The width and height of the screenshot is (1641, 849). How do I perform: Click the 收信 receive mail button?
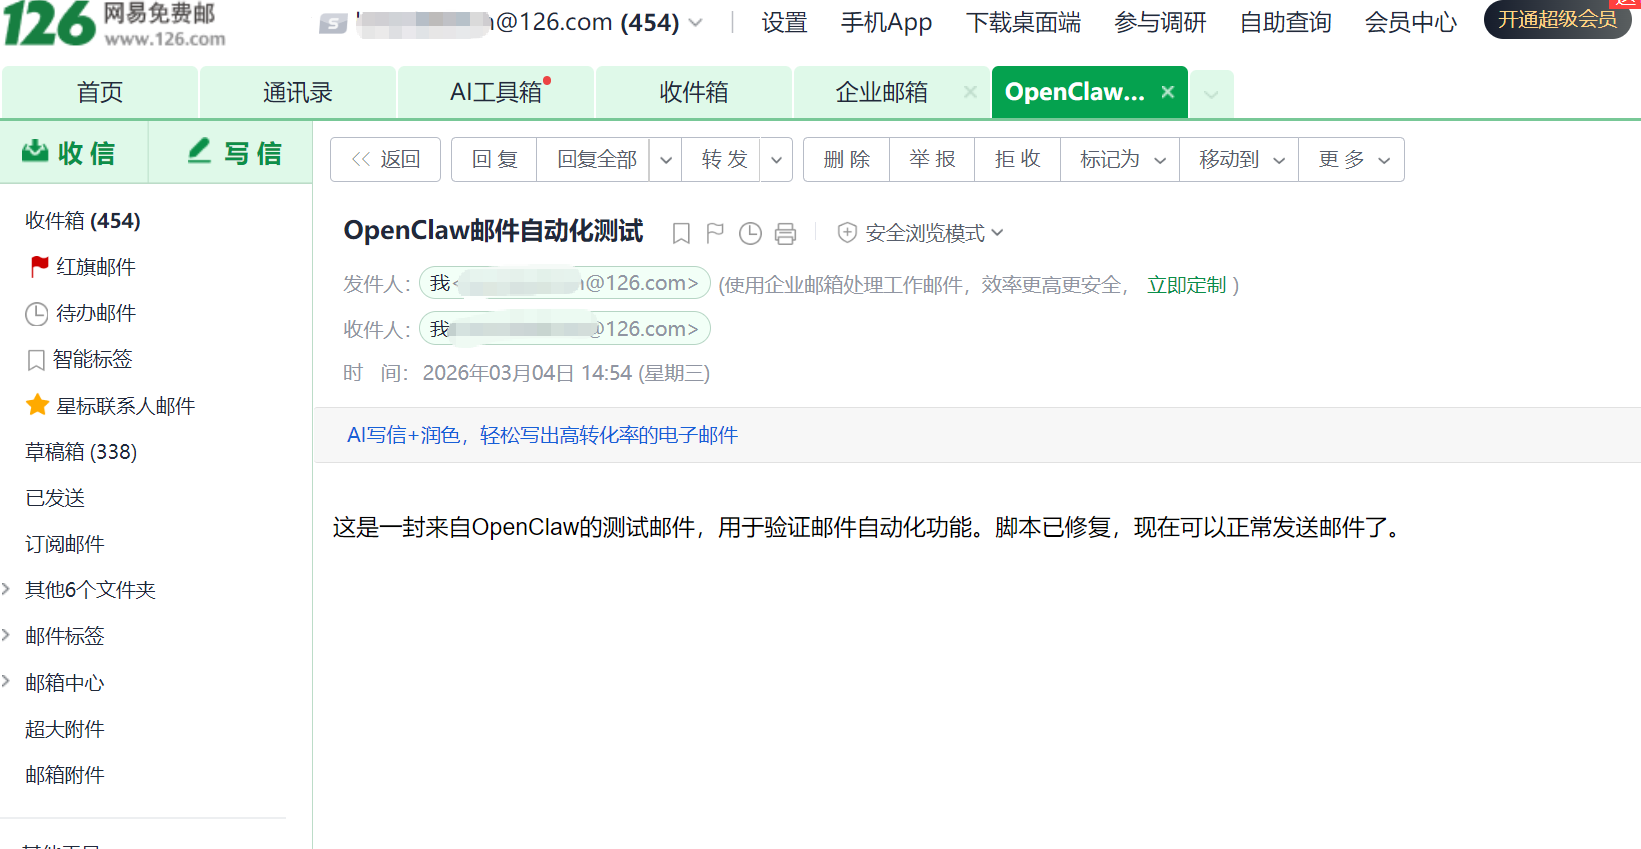coord(74,153)
